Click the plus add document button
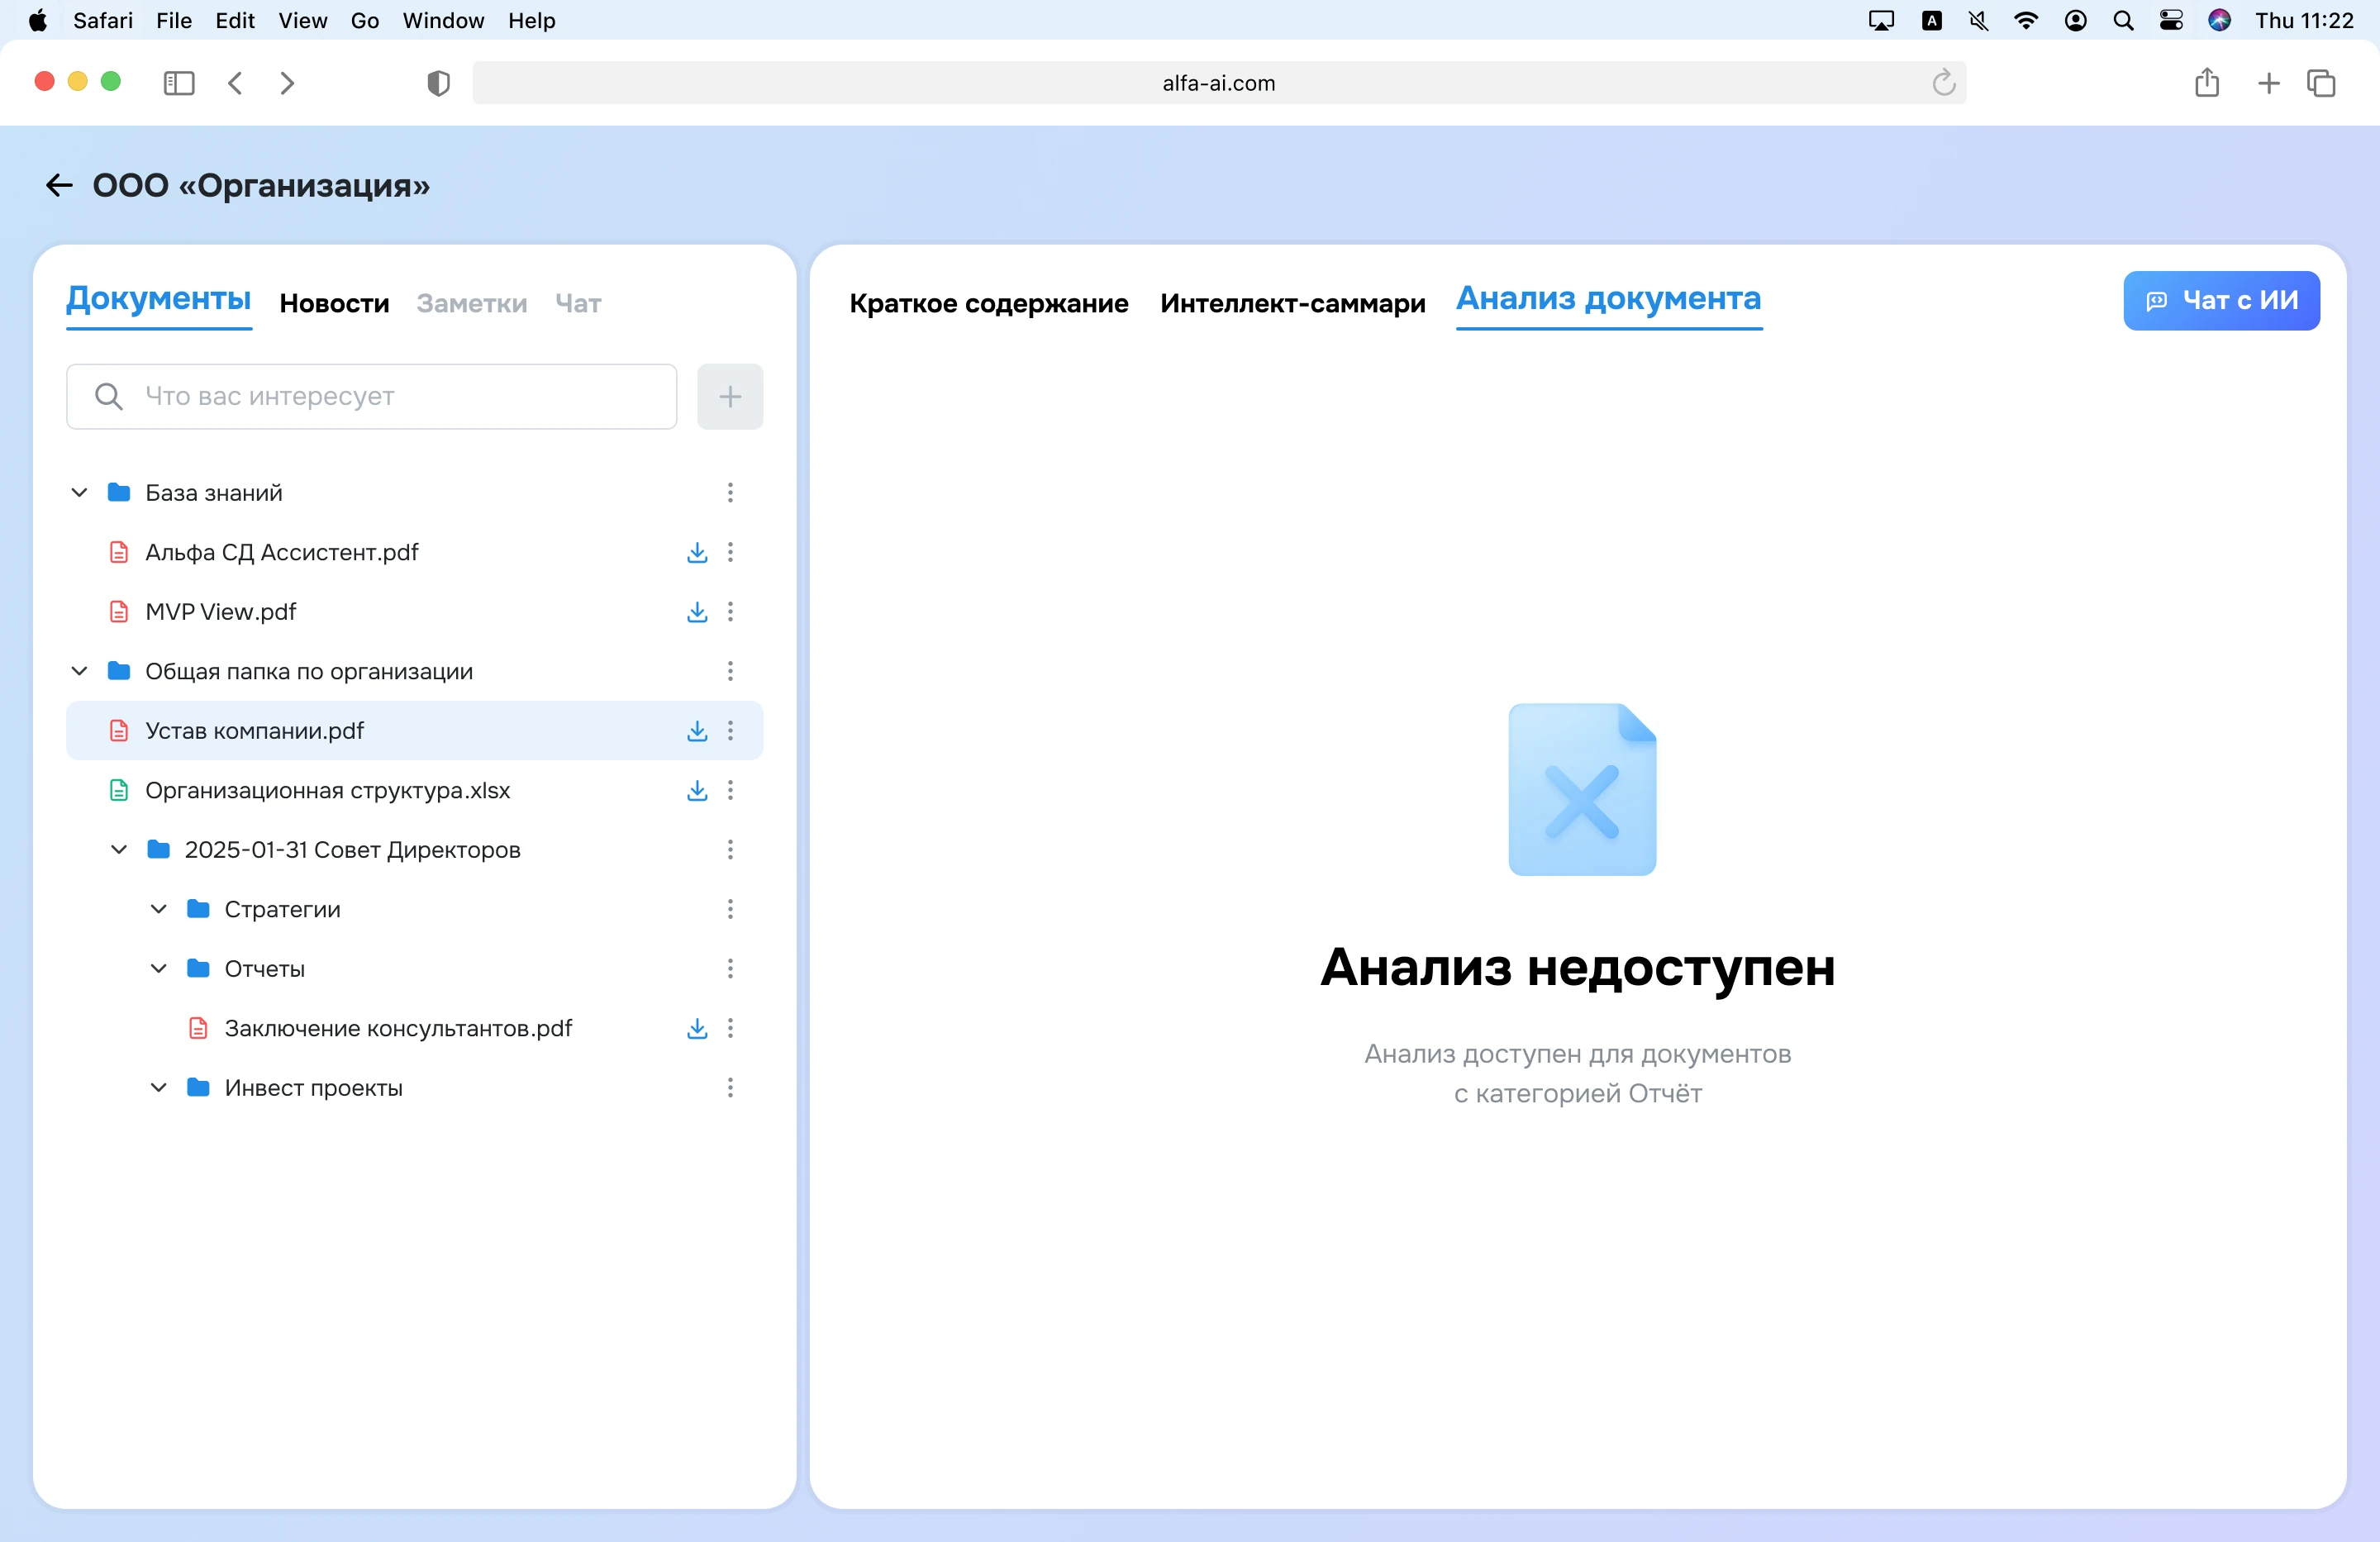The width and height of the screenshot is (2380, 1542). [730, 397]
